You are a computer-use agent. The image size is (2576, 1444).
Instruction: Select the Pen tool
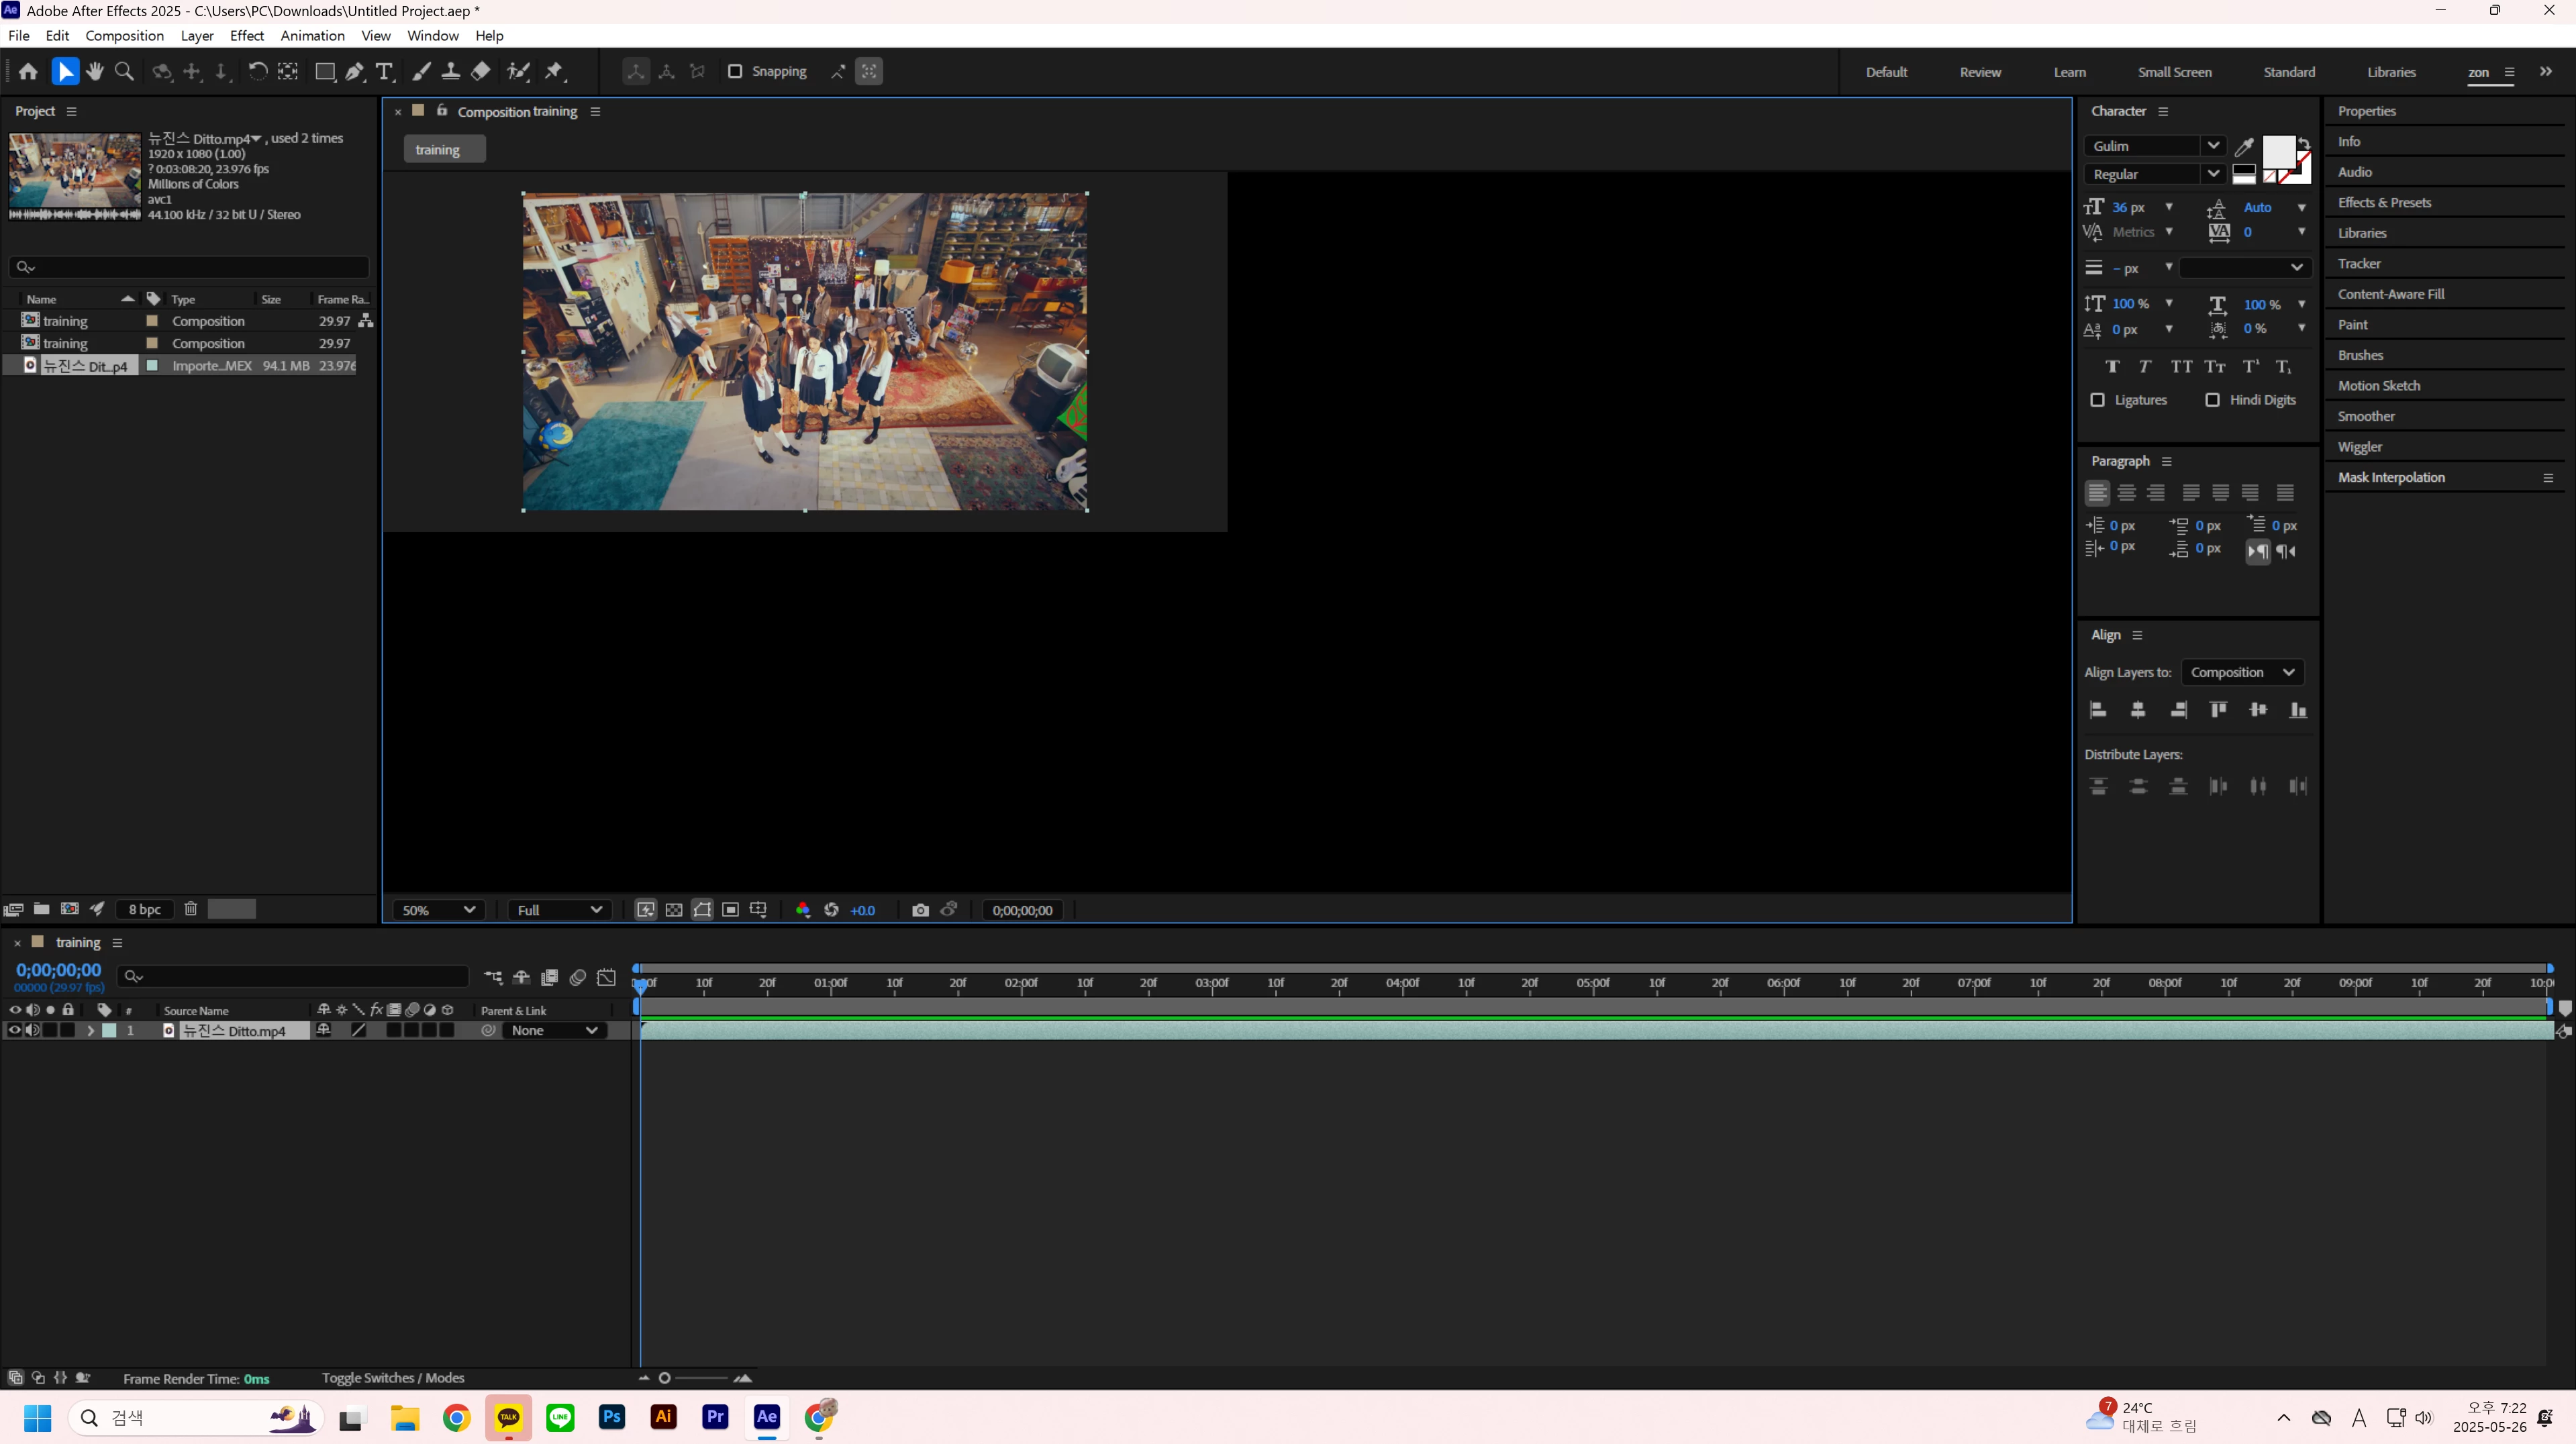pos(354,72)
